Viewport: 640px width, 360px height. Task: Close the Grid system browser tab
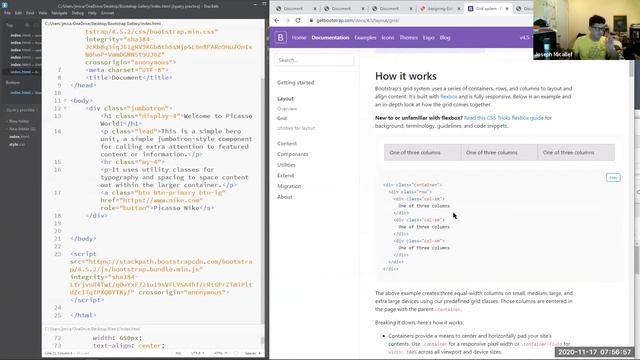(507, 9)
